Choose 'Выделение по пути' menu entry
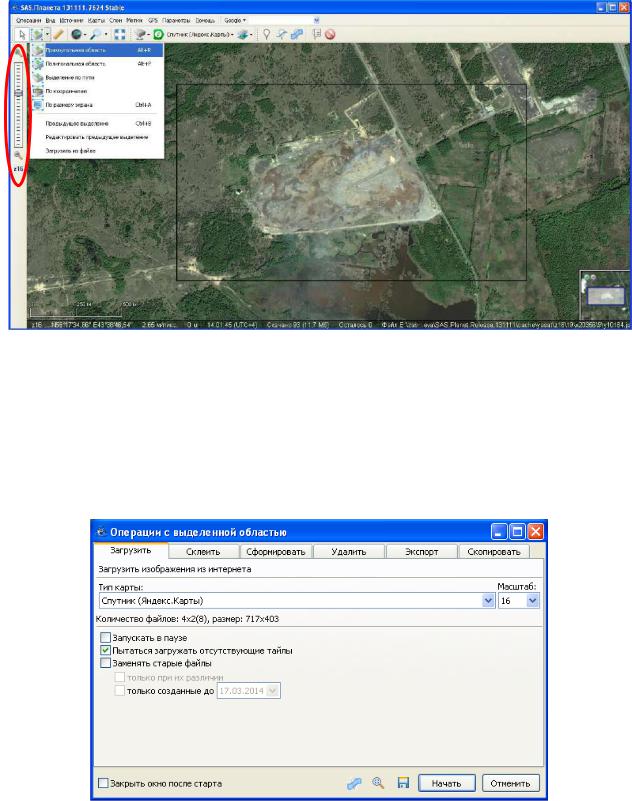Viewport: 632px width, 801px height. click(97, 77)
